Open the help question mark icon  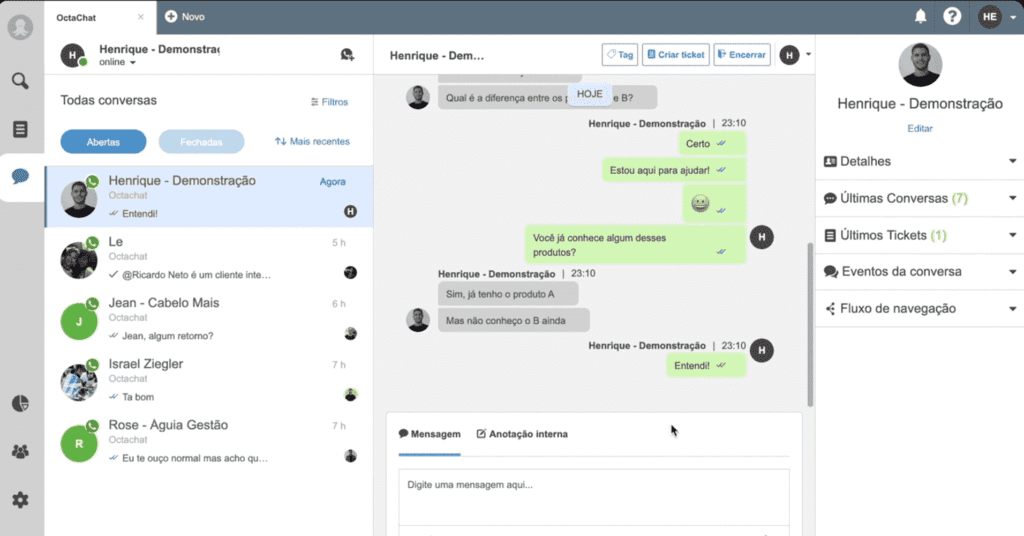pos(952,16)
